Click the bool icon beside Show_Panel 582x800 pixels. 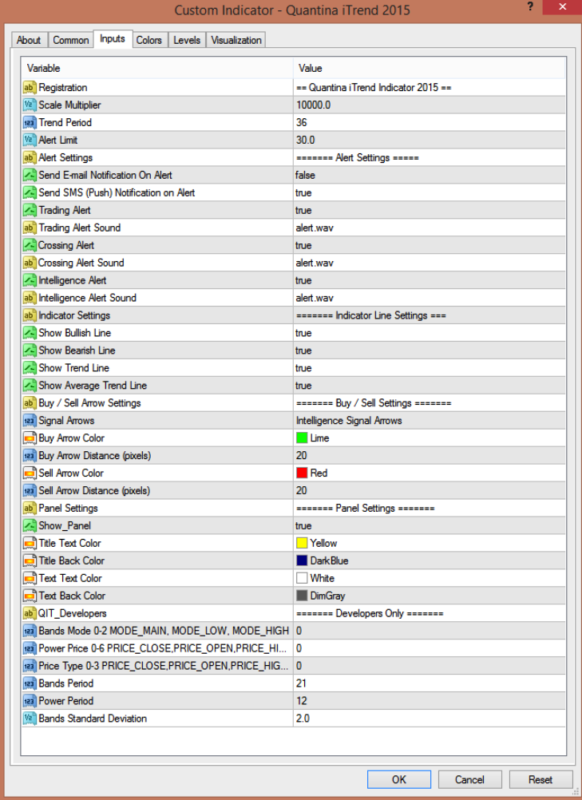point(30,526)
